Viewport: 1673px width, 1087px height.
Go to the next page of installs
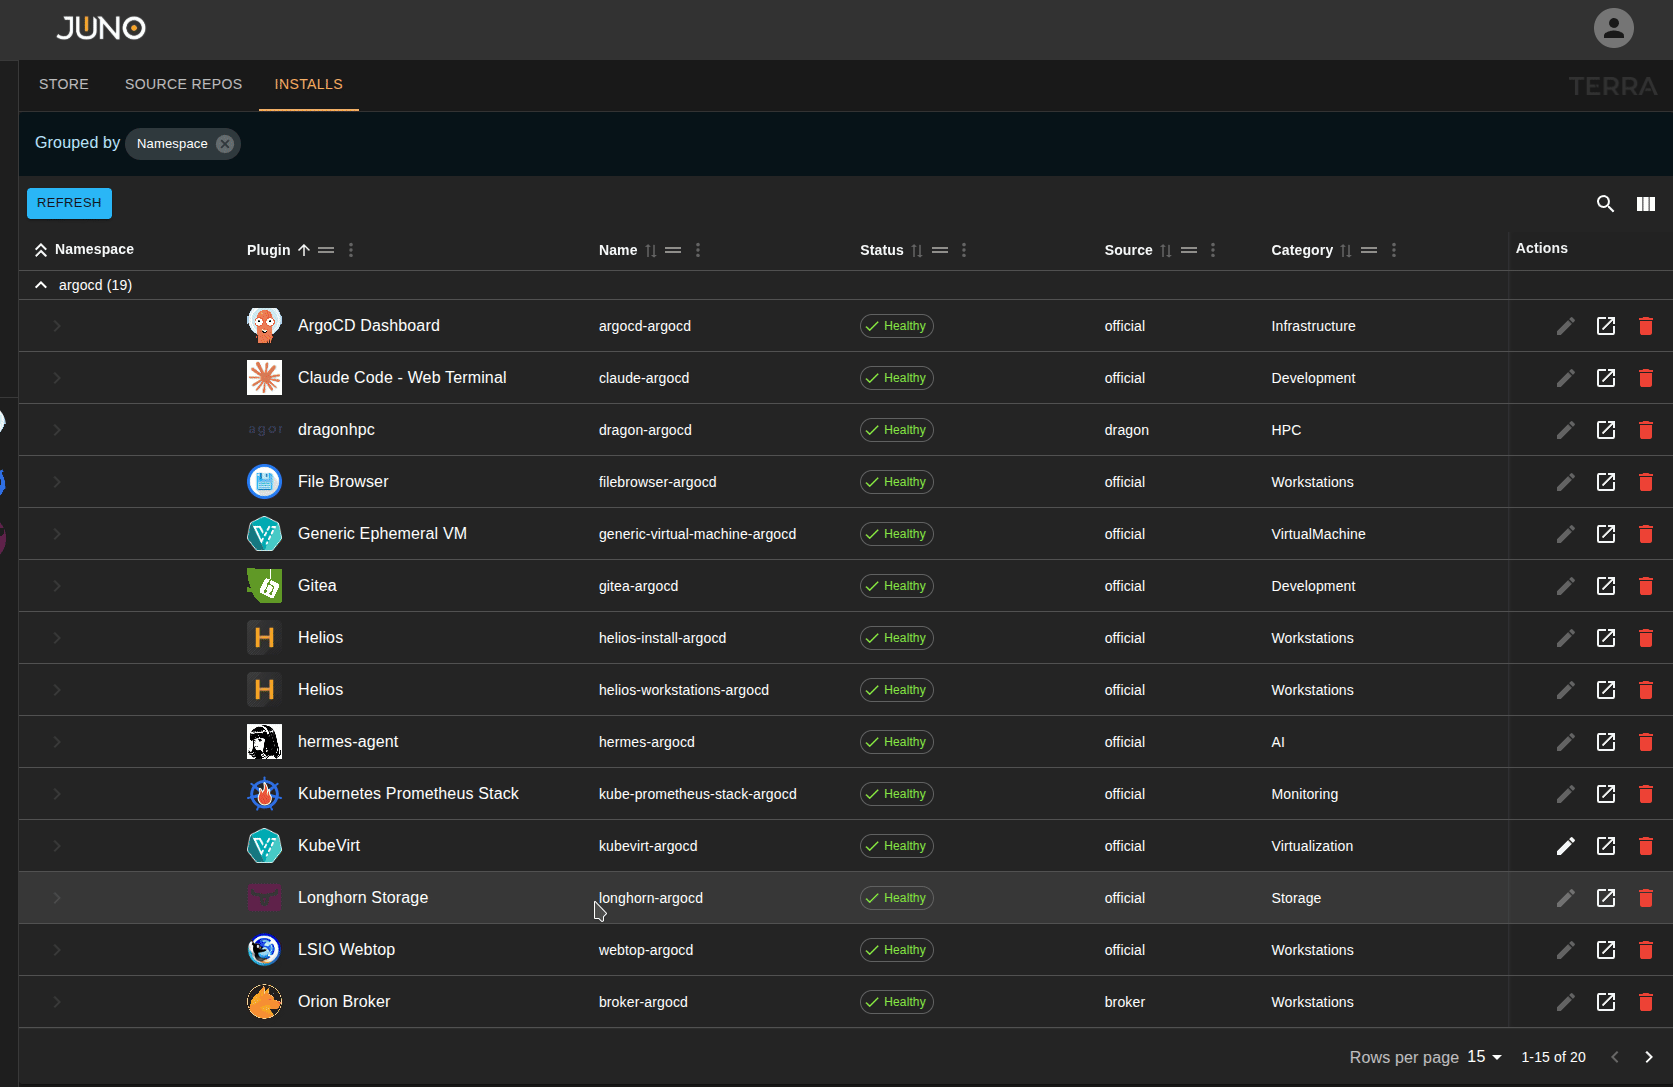pyautogui.click(x=1649, y=1057)
